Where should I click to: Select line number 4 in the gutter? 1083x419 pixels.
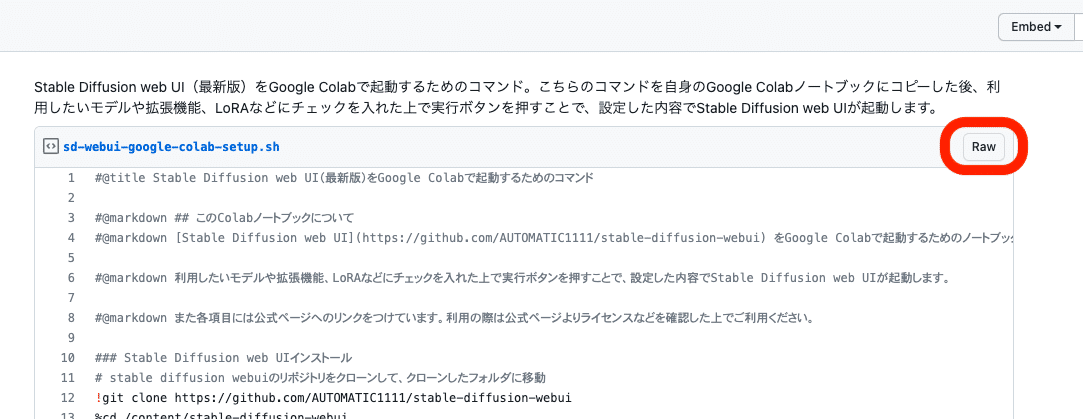point(71,238)
